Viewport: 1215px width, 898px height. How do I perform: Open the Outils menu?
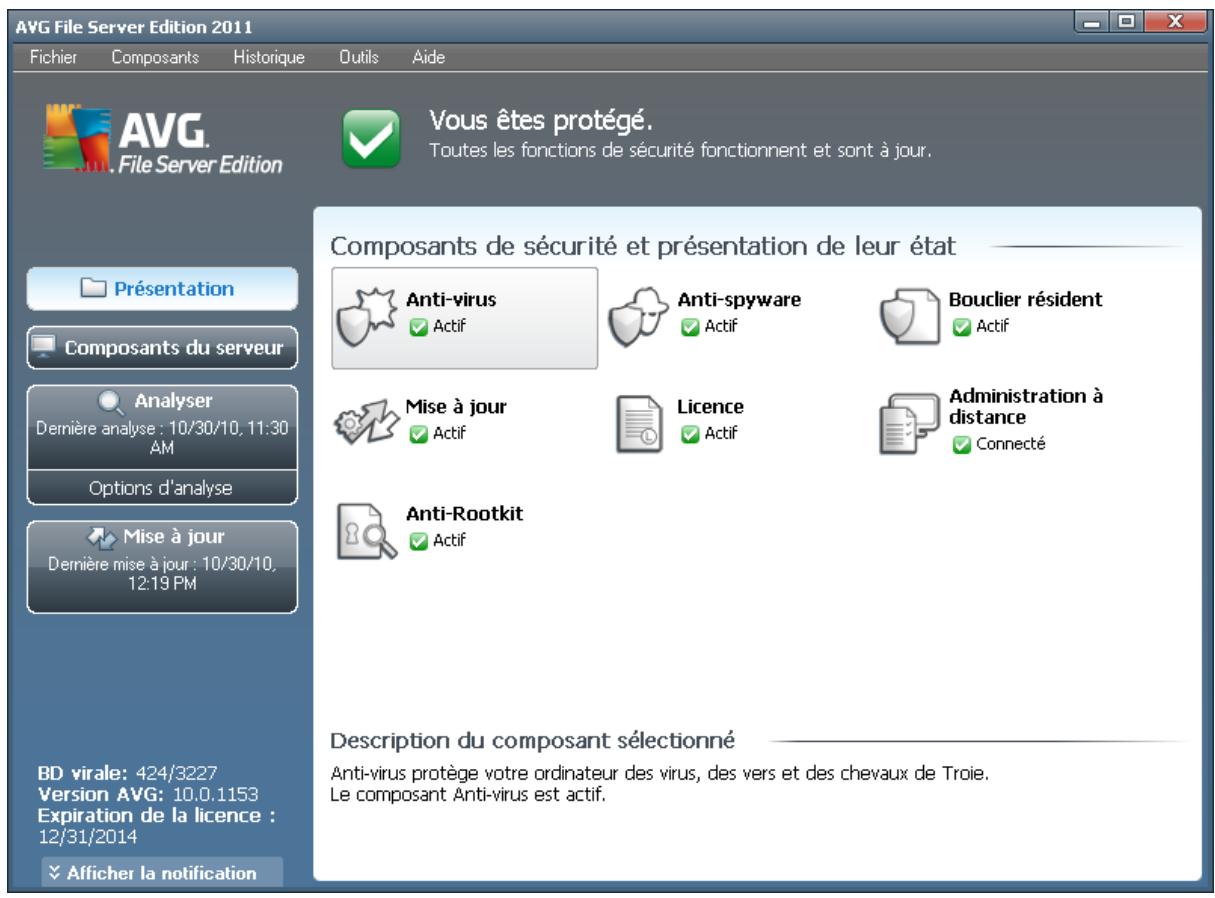point(359,58)
